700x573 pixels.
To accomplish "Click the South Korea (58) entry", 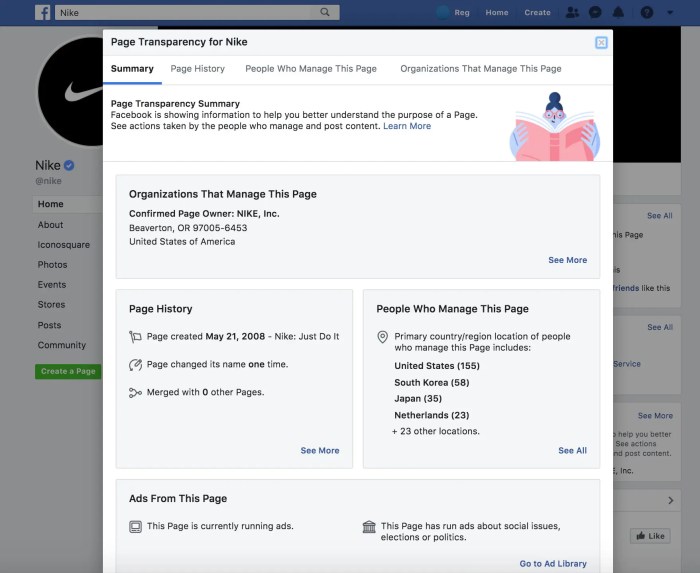I will (x=431, y=382).
